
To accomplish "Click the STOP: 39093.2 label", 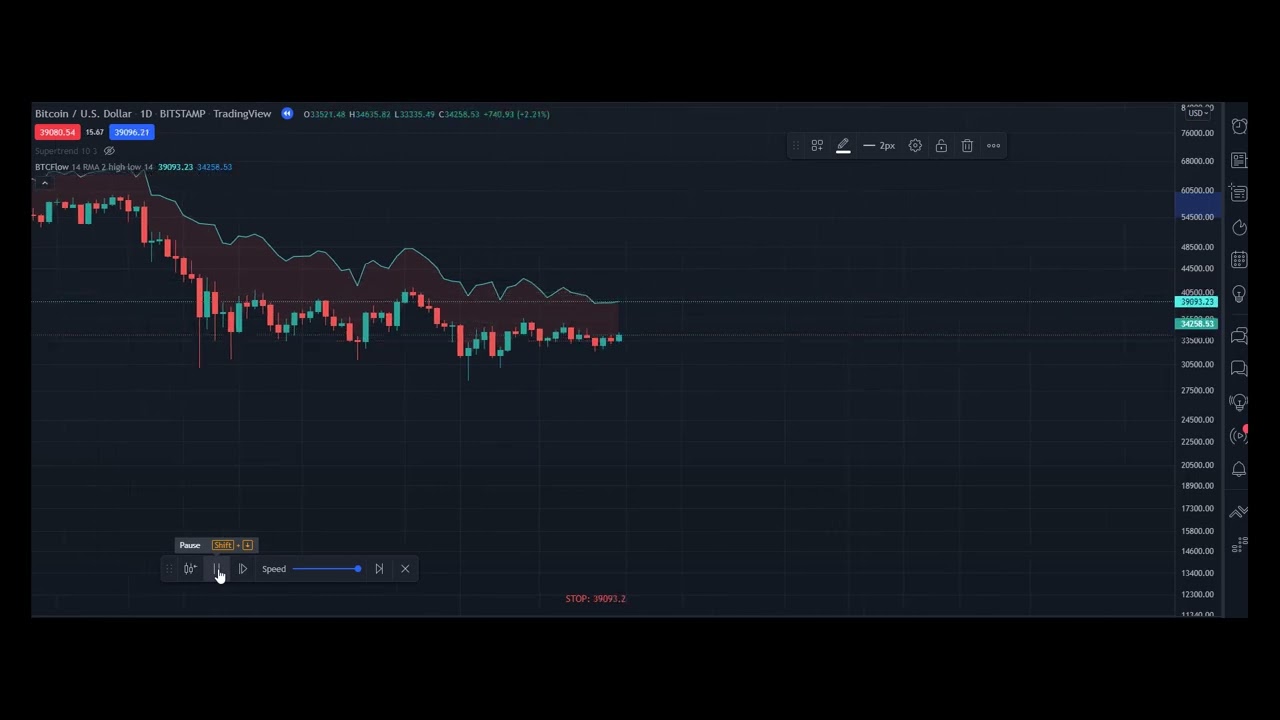I will pos(595,598).
